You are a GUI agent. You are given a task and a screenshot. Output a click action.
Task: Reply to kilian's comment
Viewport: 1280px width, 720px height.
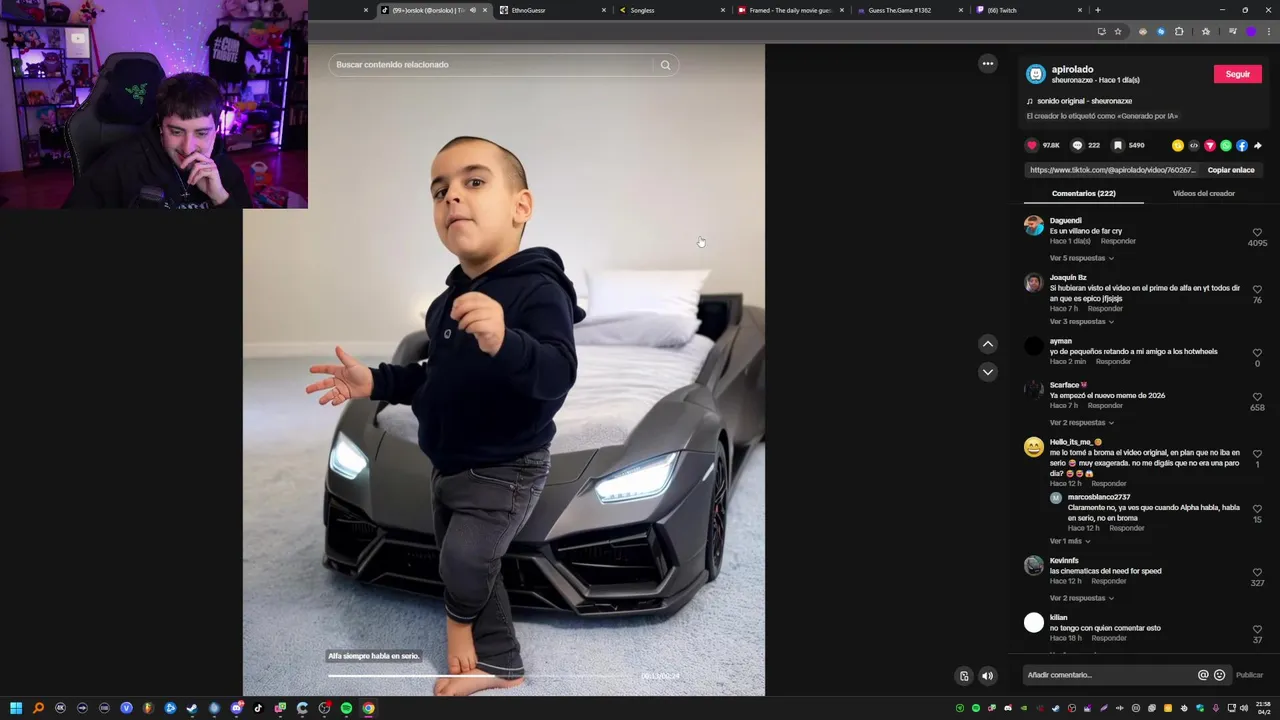(x=1108, y=638)
